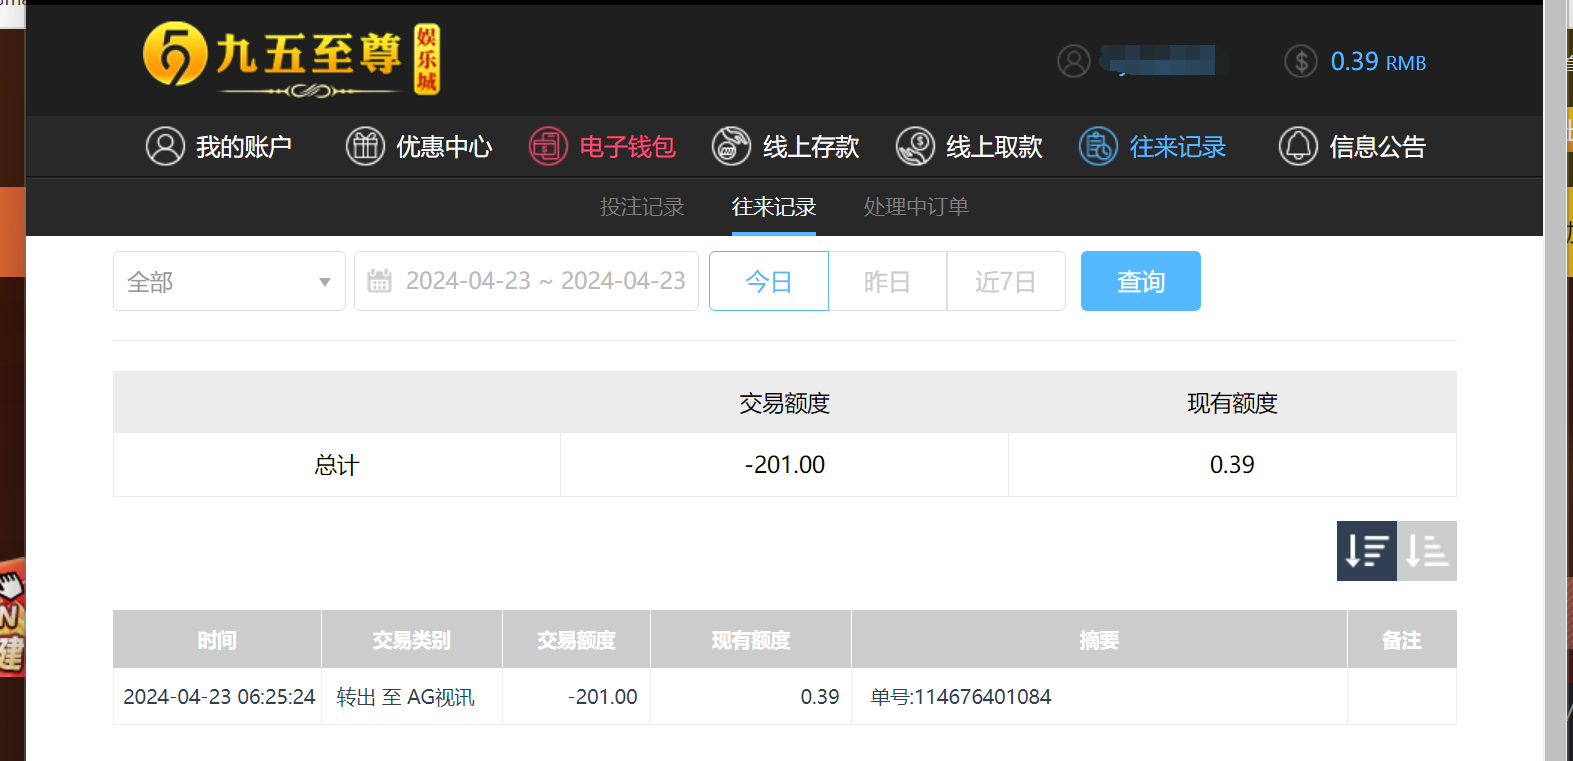Click the dollar balance coin icon
The width and height of the screenshot is (1573, 761).
click(x=1301, y=61)
